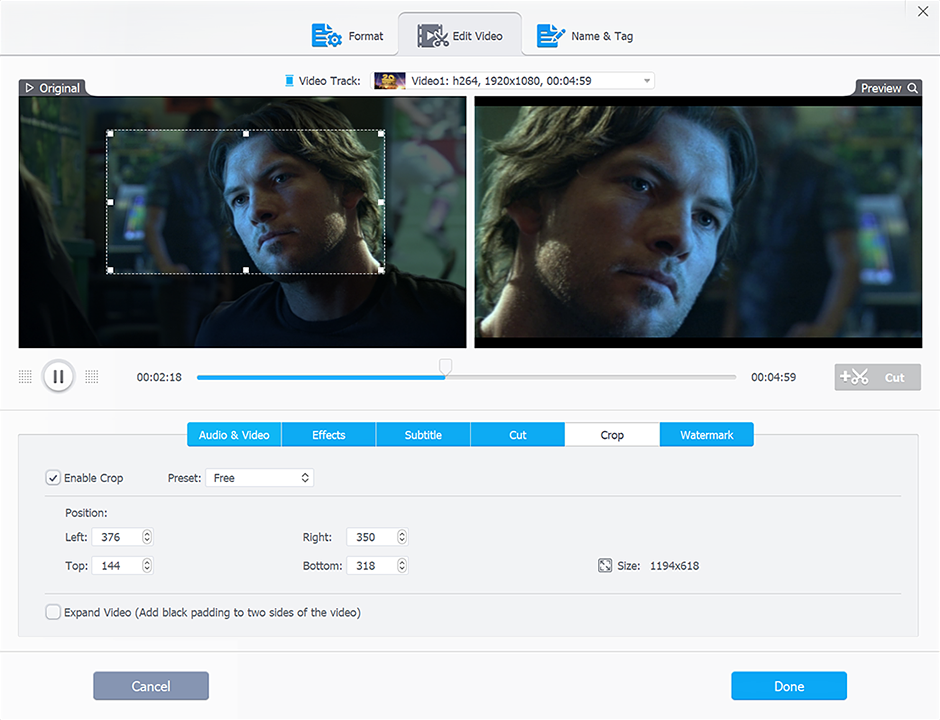Screen dimensions: 940x720
Task: Click the 1194x618 size value
Action: pos(674,566)
